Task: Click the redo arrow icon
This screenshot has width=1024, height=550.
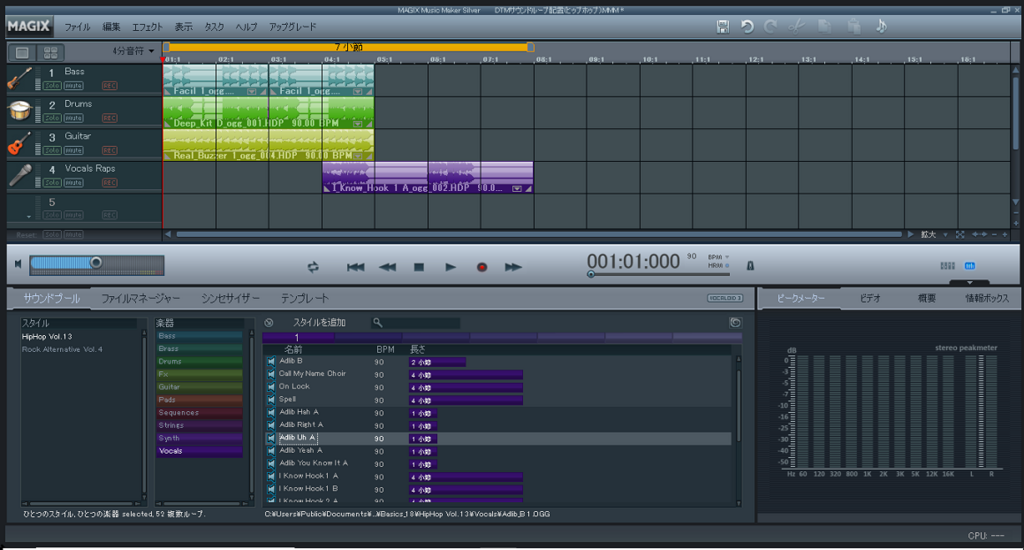Action: 771,27
